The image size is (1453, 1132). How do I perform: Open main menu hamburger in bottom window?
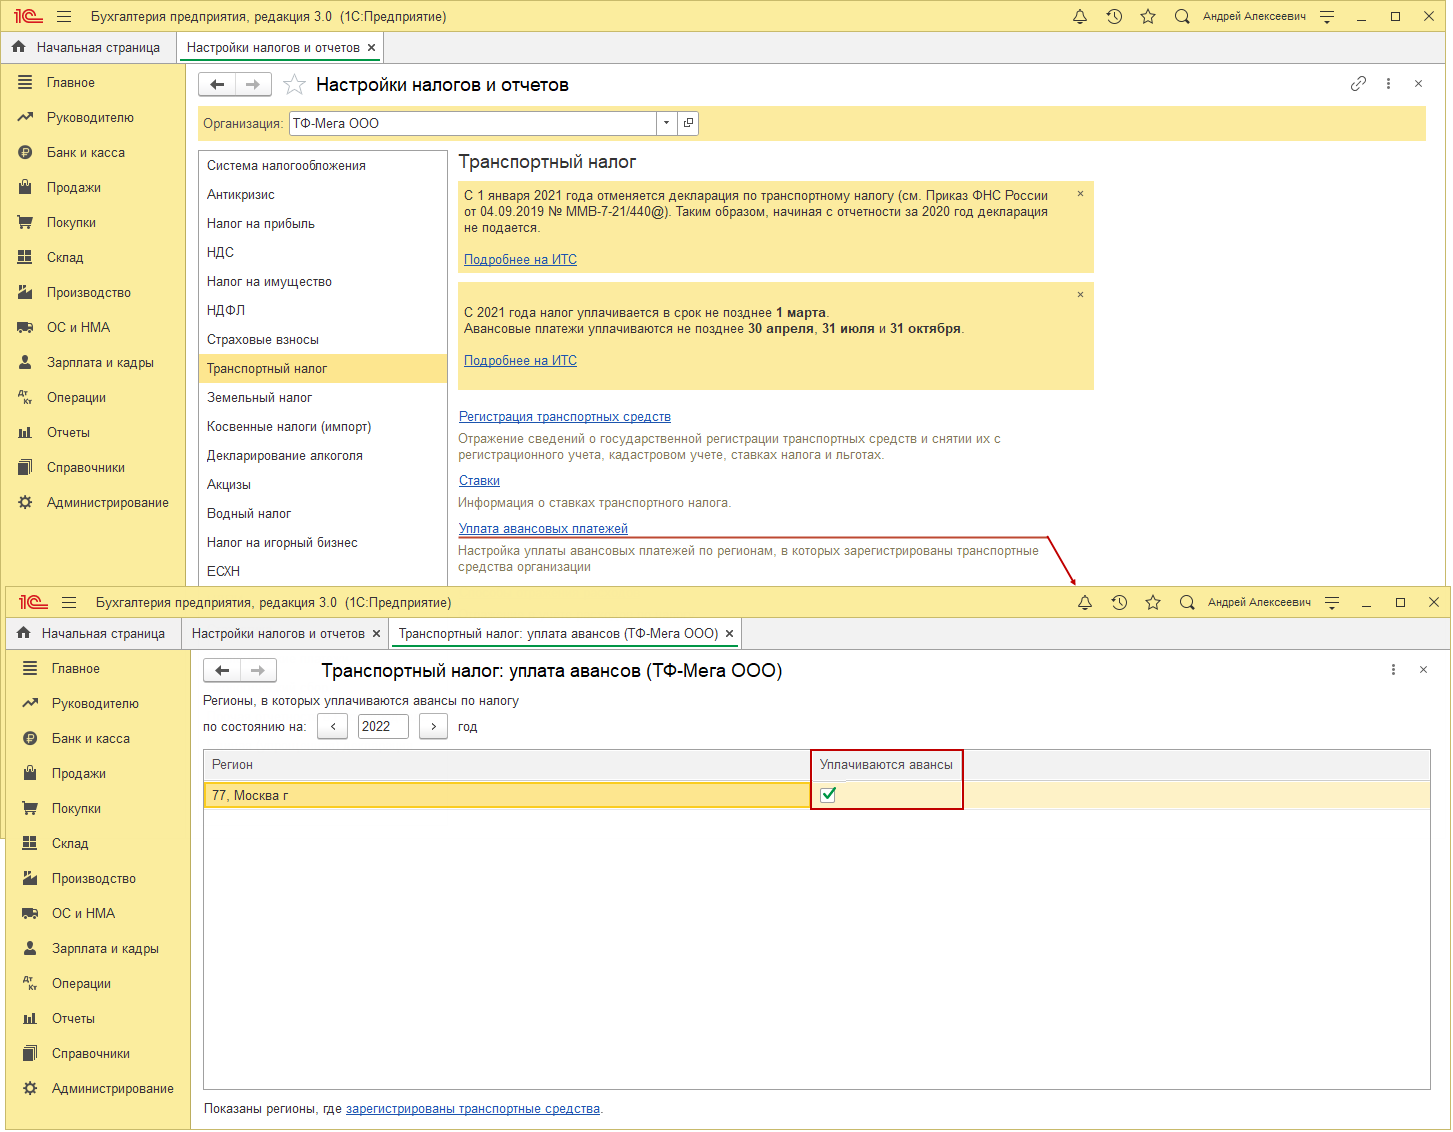[69, 602]
